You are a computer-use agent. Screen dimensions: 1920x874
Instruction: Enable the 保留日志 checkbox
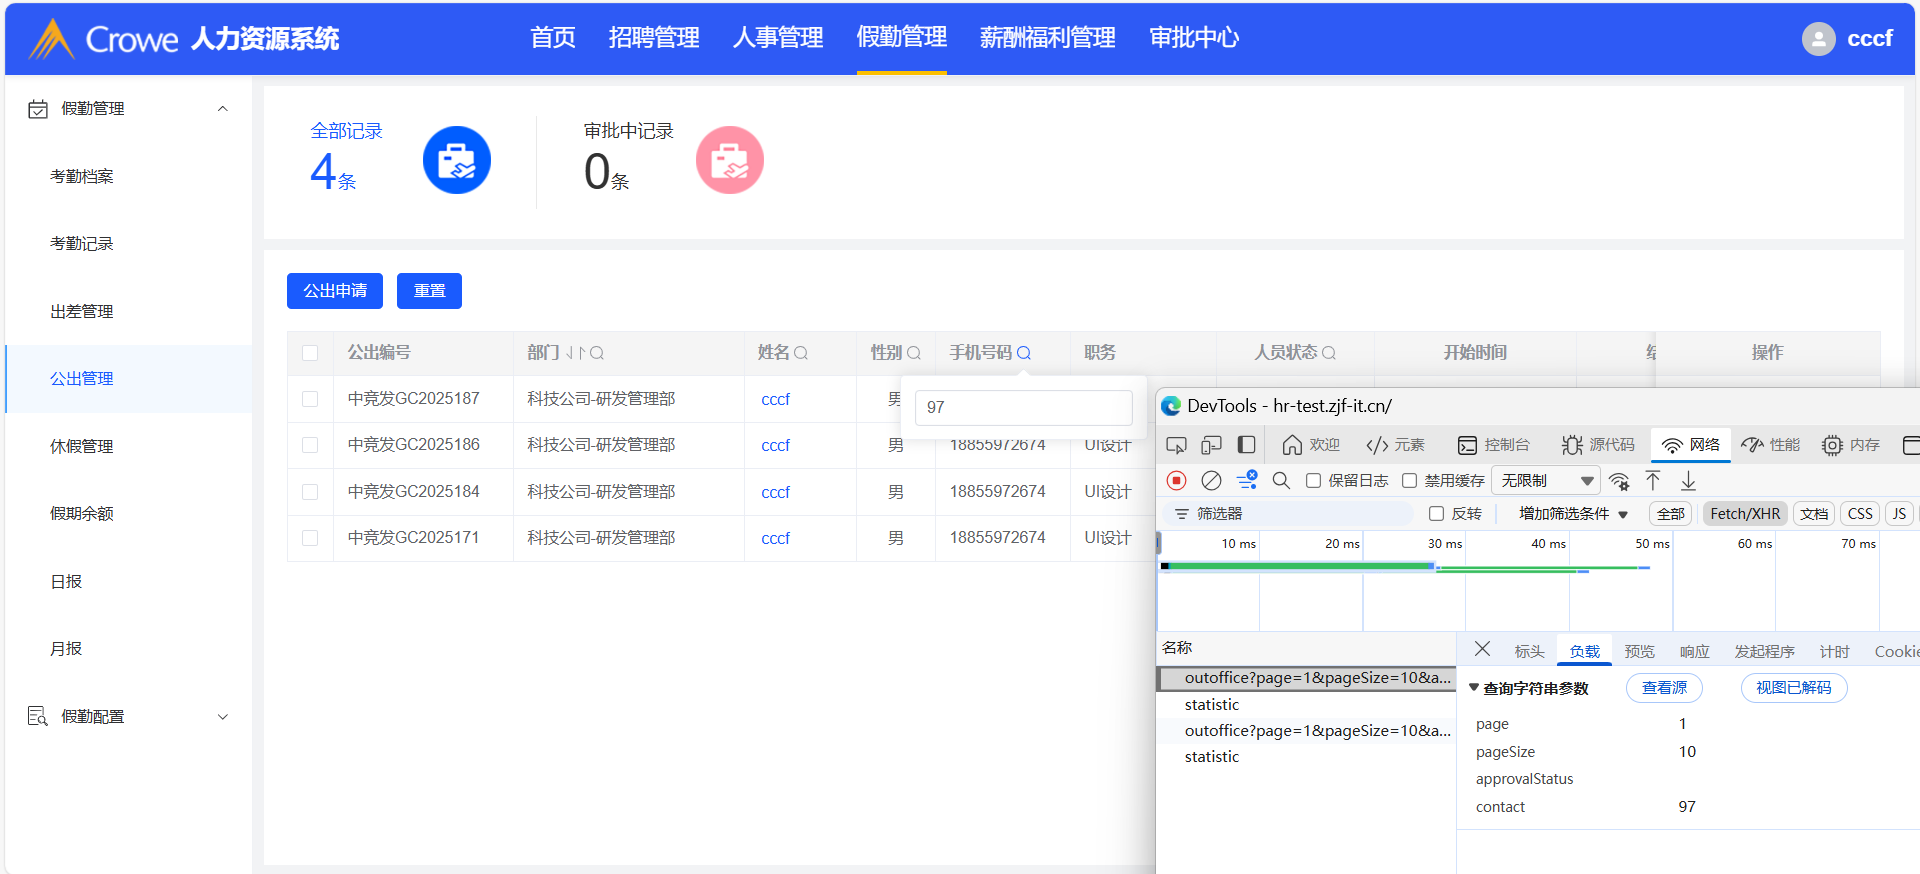[x=1314, y=481]
